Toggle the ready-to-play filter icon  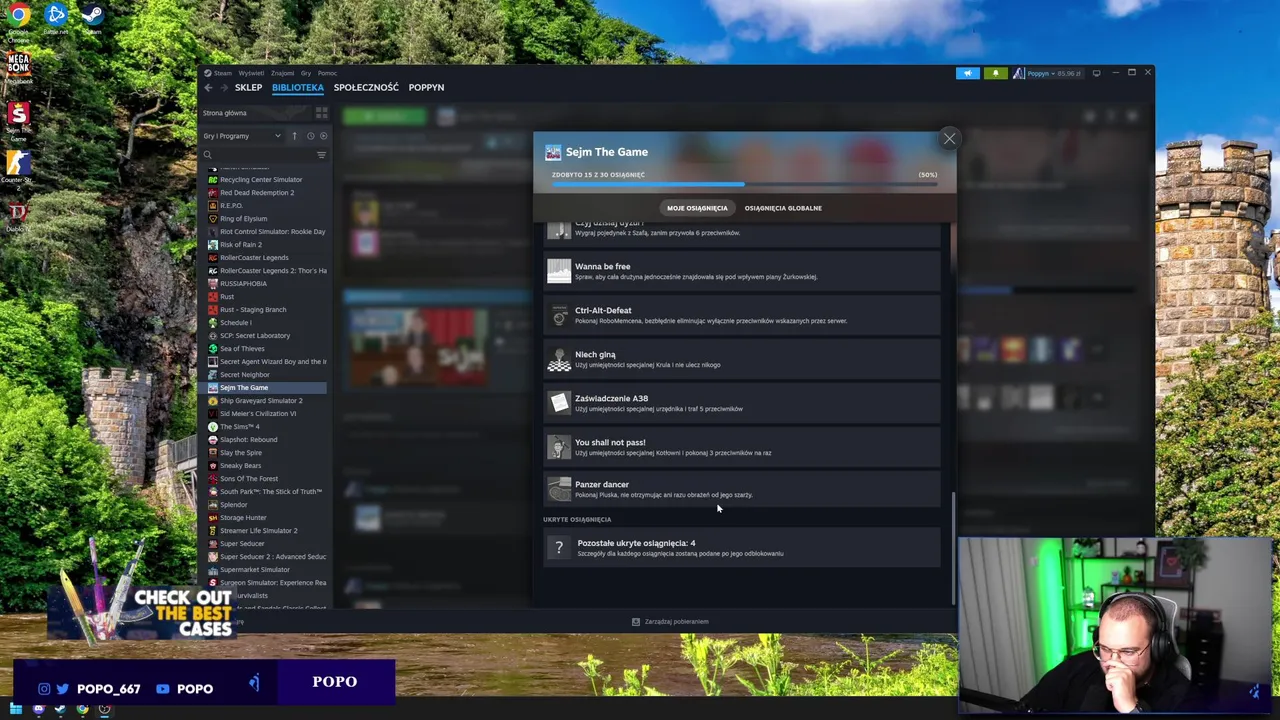pos(323,136)
